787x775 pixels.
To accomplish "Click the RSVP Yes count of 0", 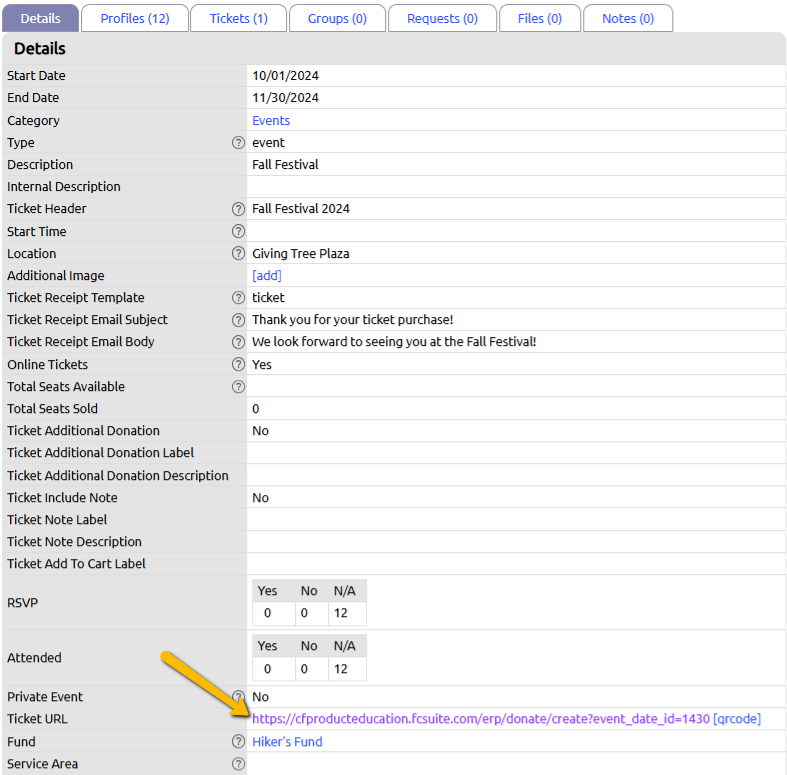I will (268, 613).
